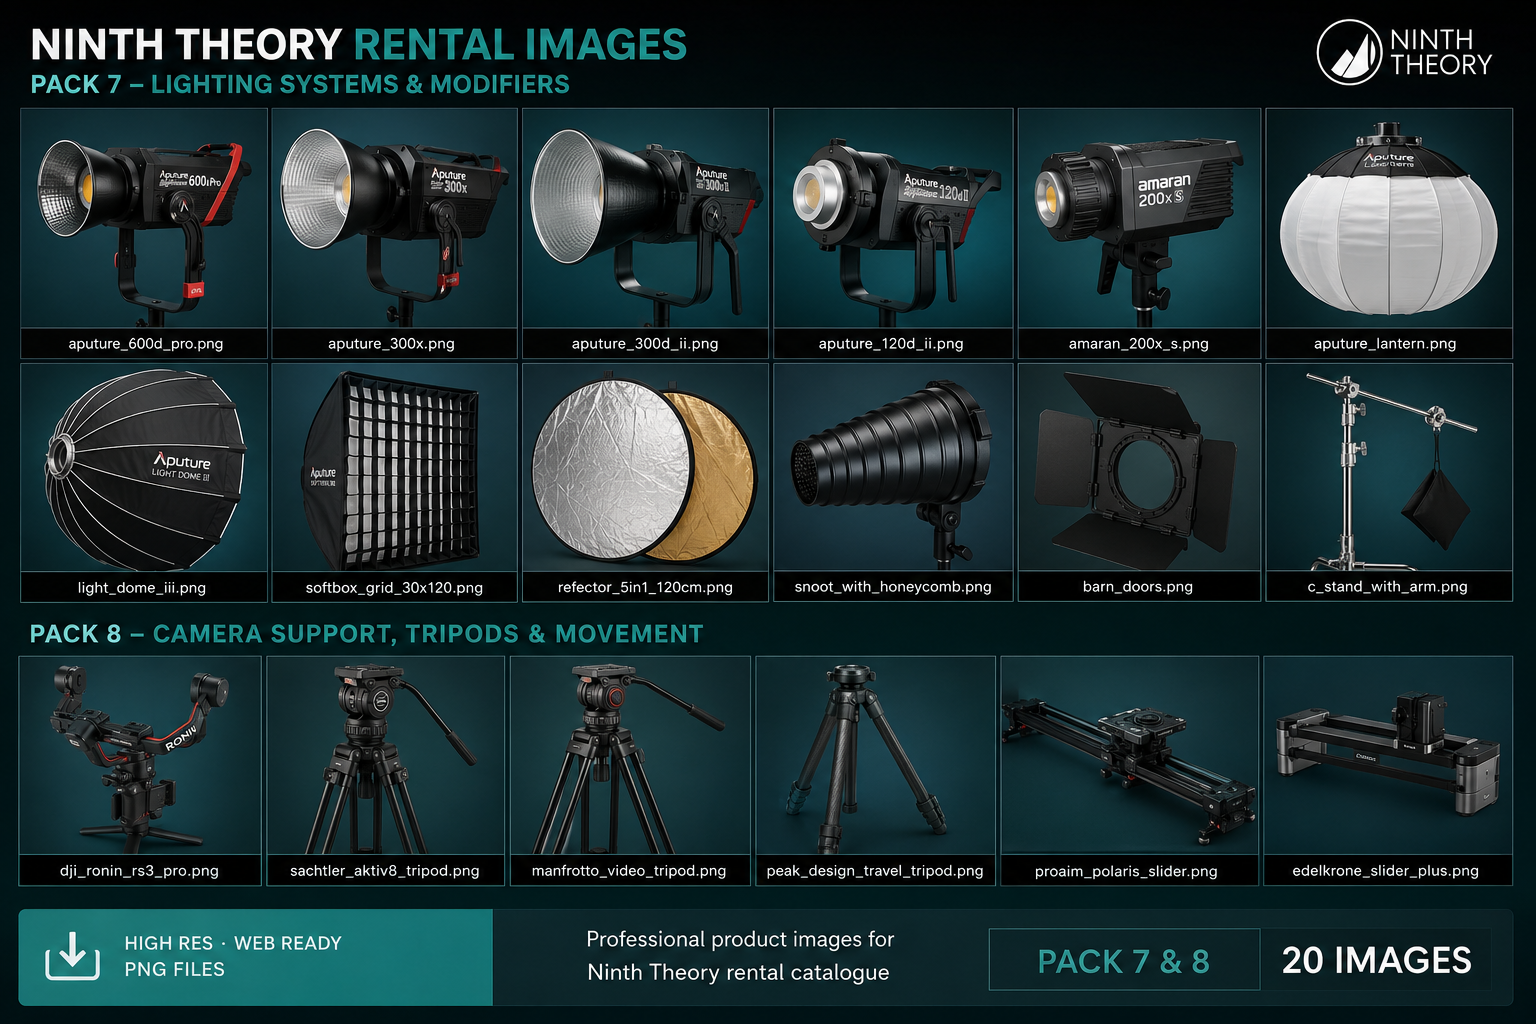The height and width of the screenshot is (1024, 1536).
Task: Click the Ninth Theory wordmark text
Action: coord(1440,52)
